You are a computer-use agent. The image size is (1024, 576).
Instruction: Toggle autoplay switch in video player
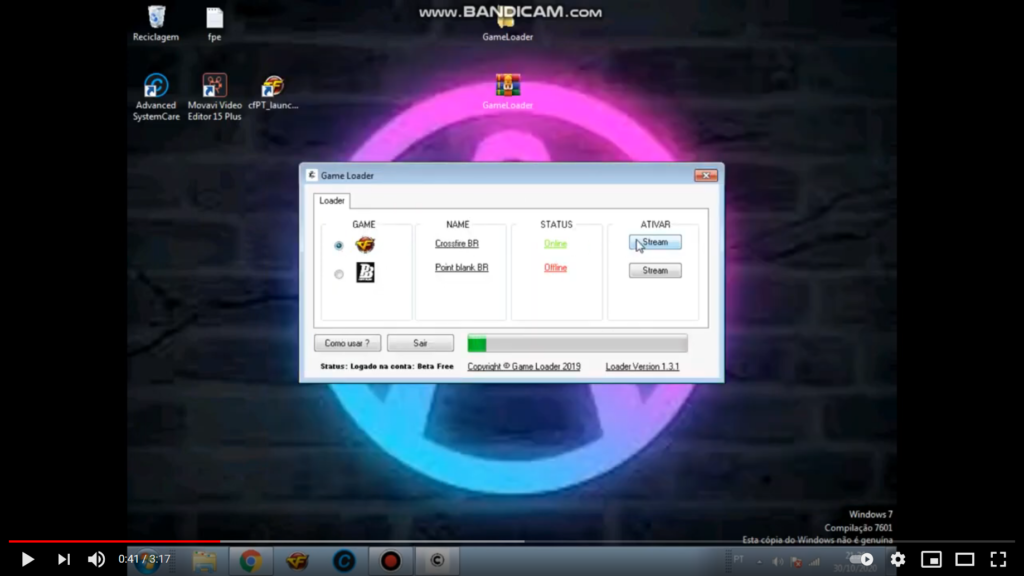pos(861,559)
